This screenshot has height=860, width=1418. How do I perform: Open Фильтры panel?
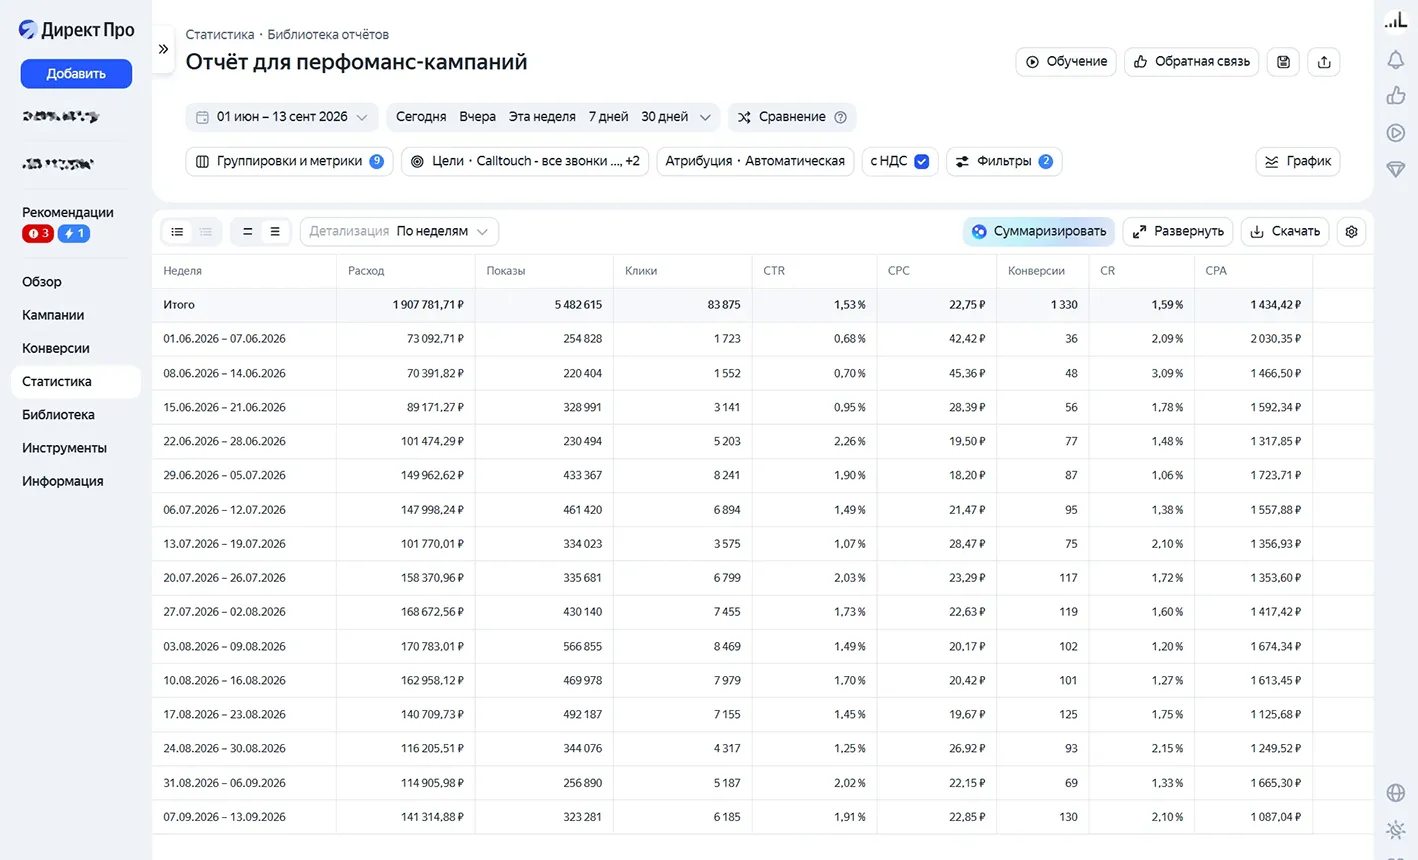(x=1004, y=161)
